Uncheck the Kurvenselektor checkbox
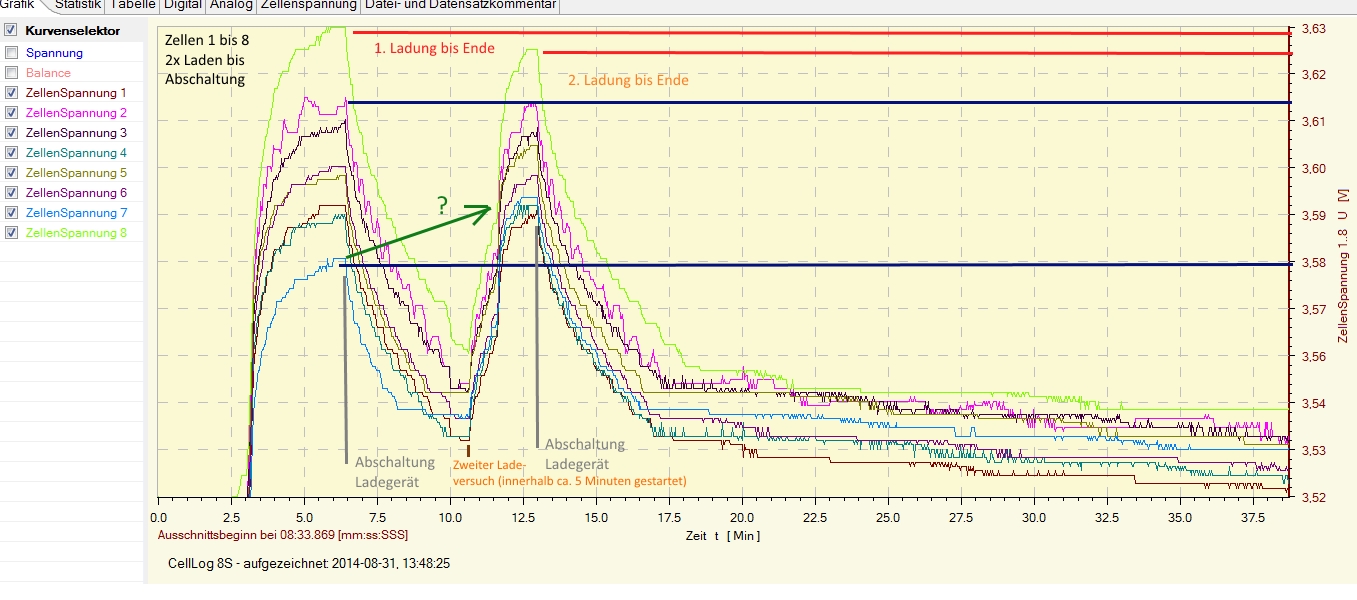Image resolution: width=1357 pixels, height=600 pixels. (11, 31)
